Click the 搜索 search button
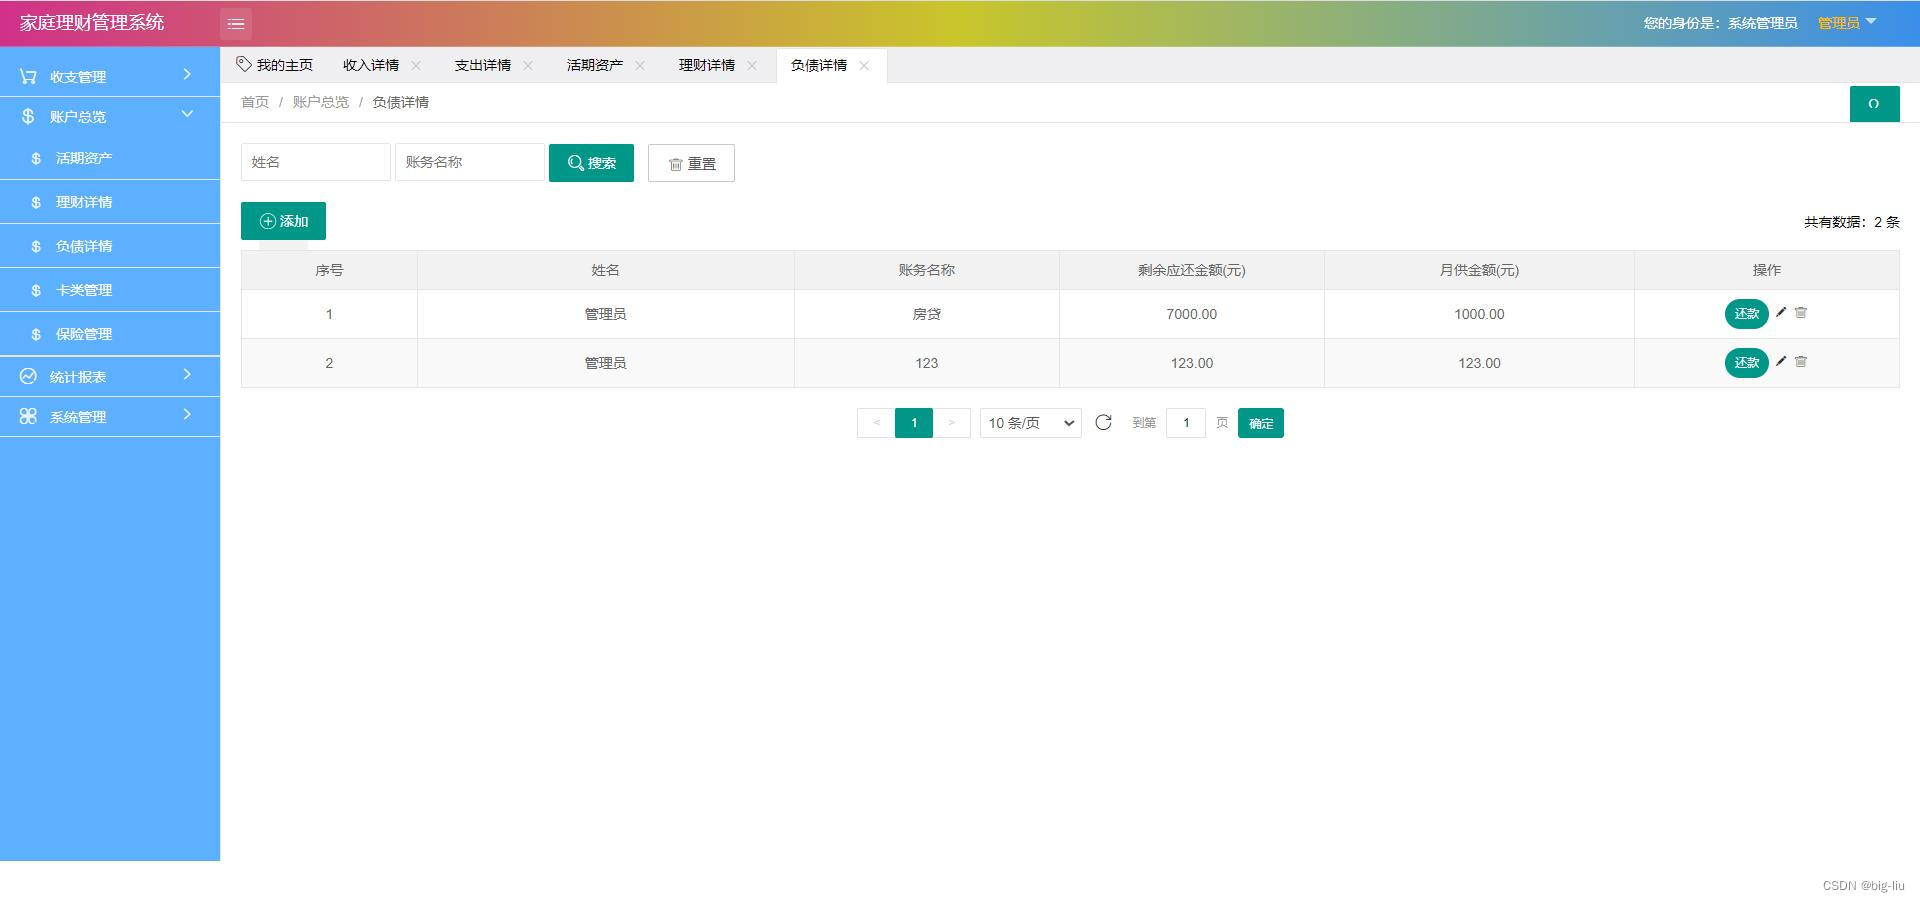This screenshot has height=902, width=1920. click(591, 163)
